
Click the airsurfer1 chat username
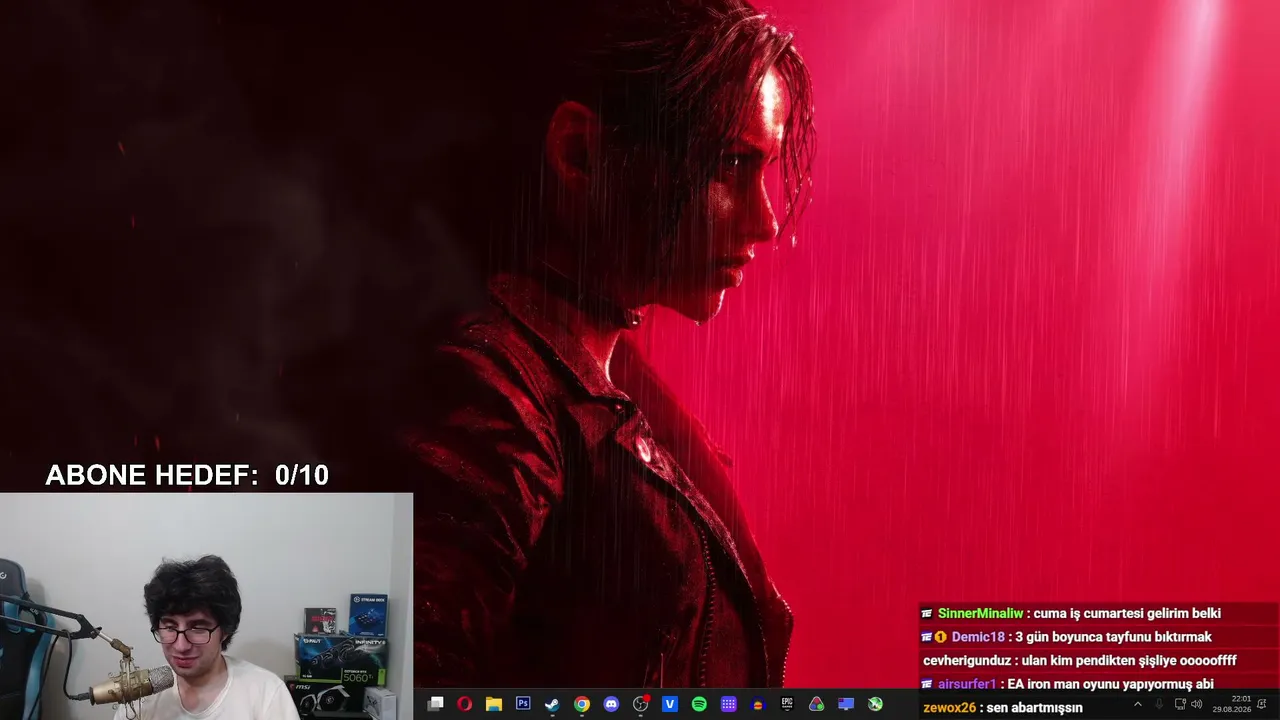(967, 684)
